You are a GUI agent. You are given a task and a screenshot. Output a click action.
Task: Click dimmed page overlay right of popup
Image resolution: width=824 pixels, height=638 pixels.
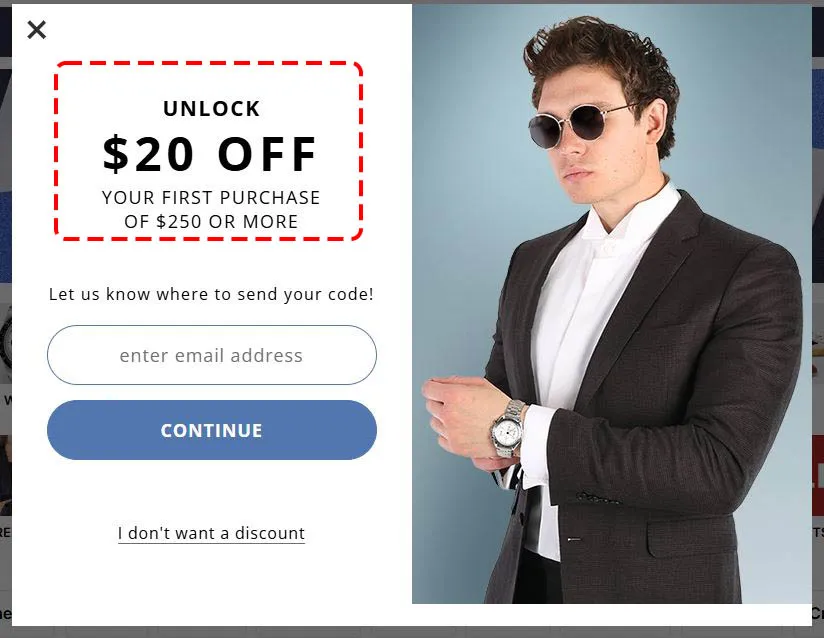[x=818, y=315]
